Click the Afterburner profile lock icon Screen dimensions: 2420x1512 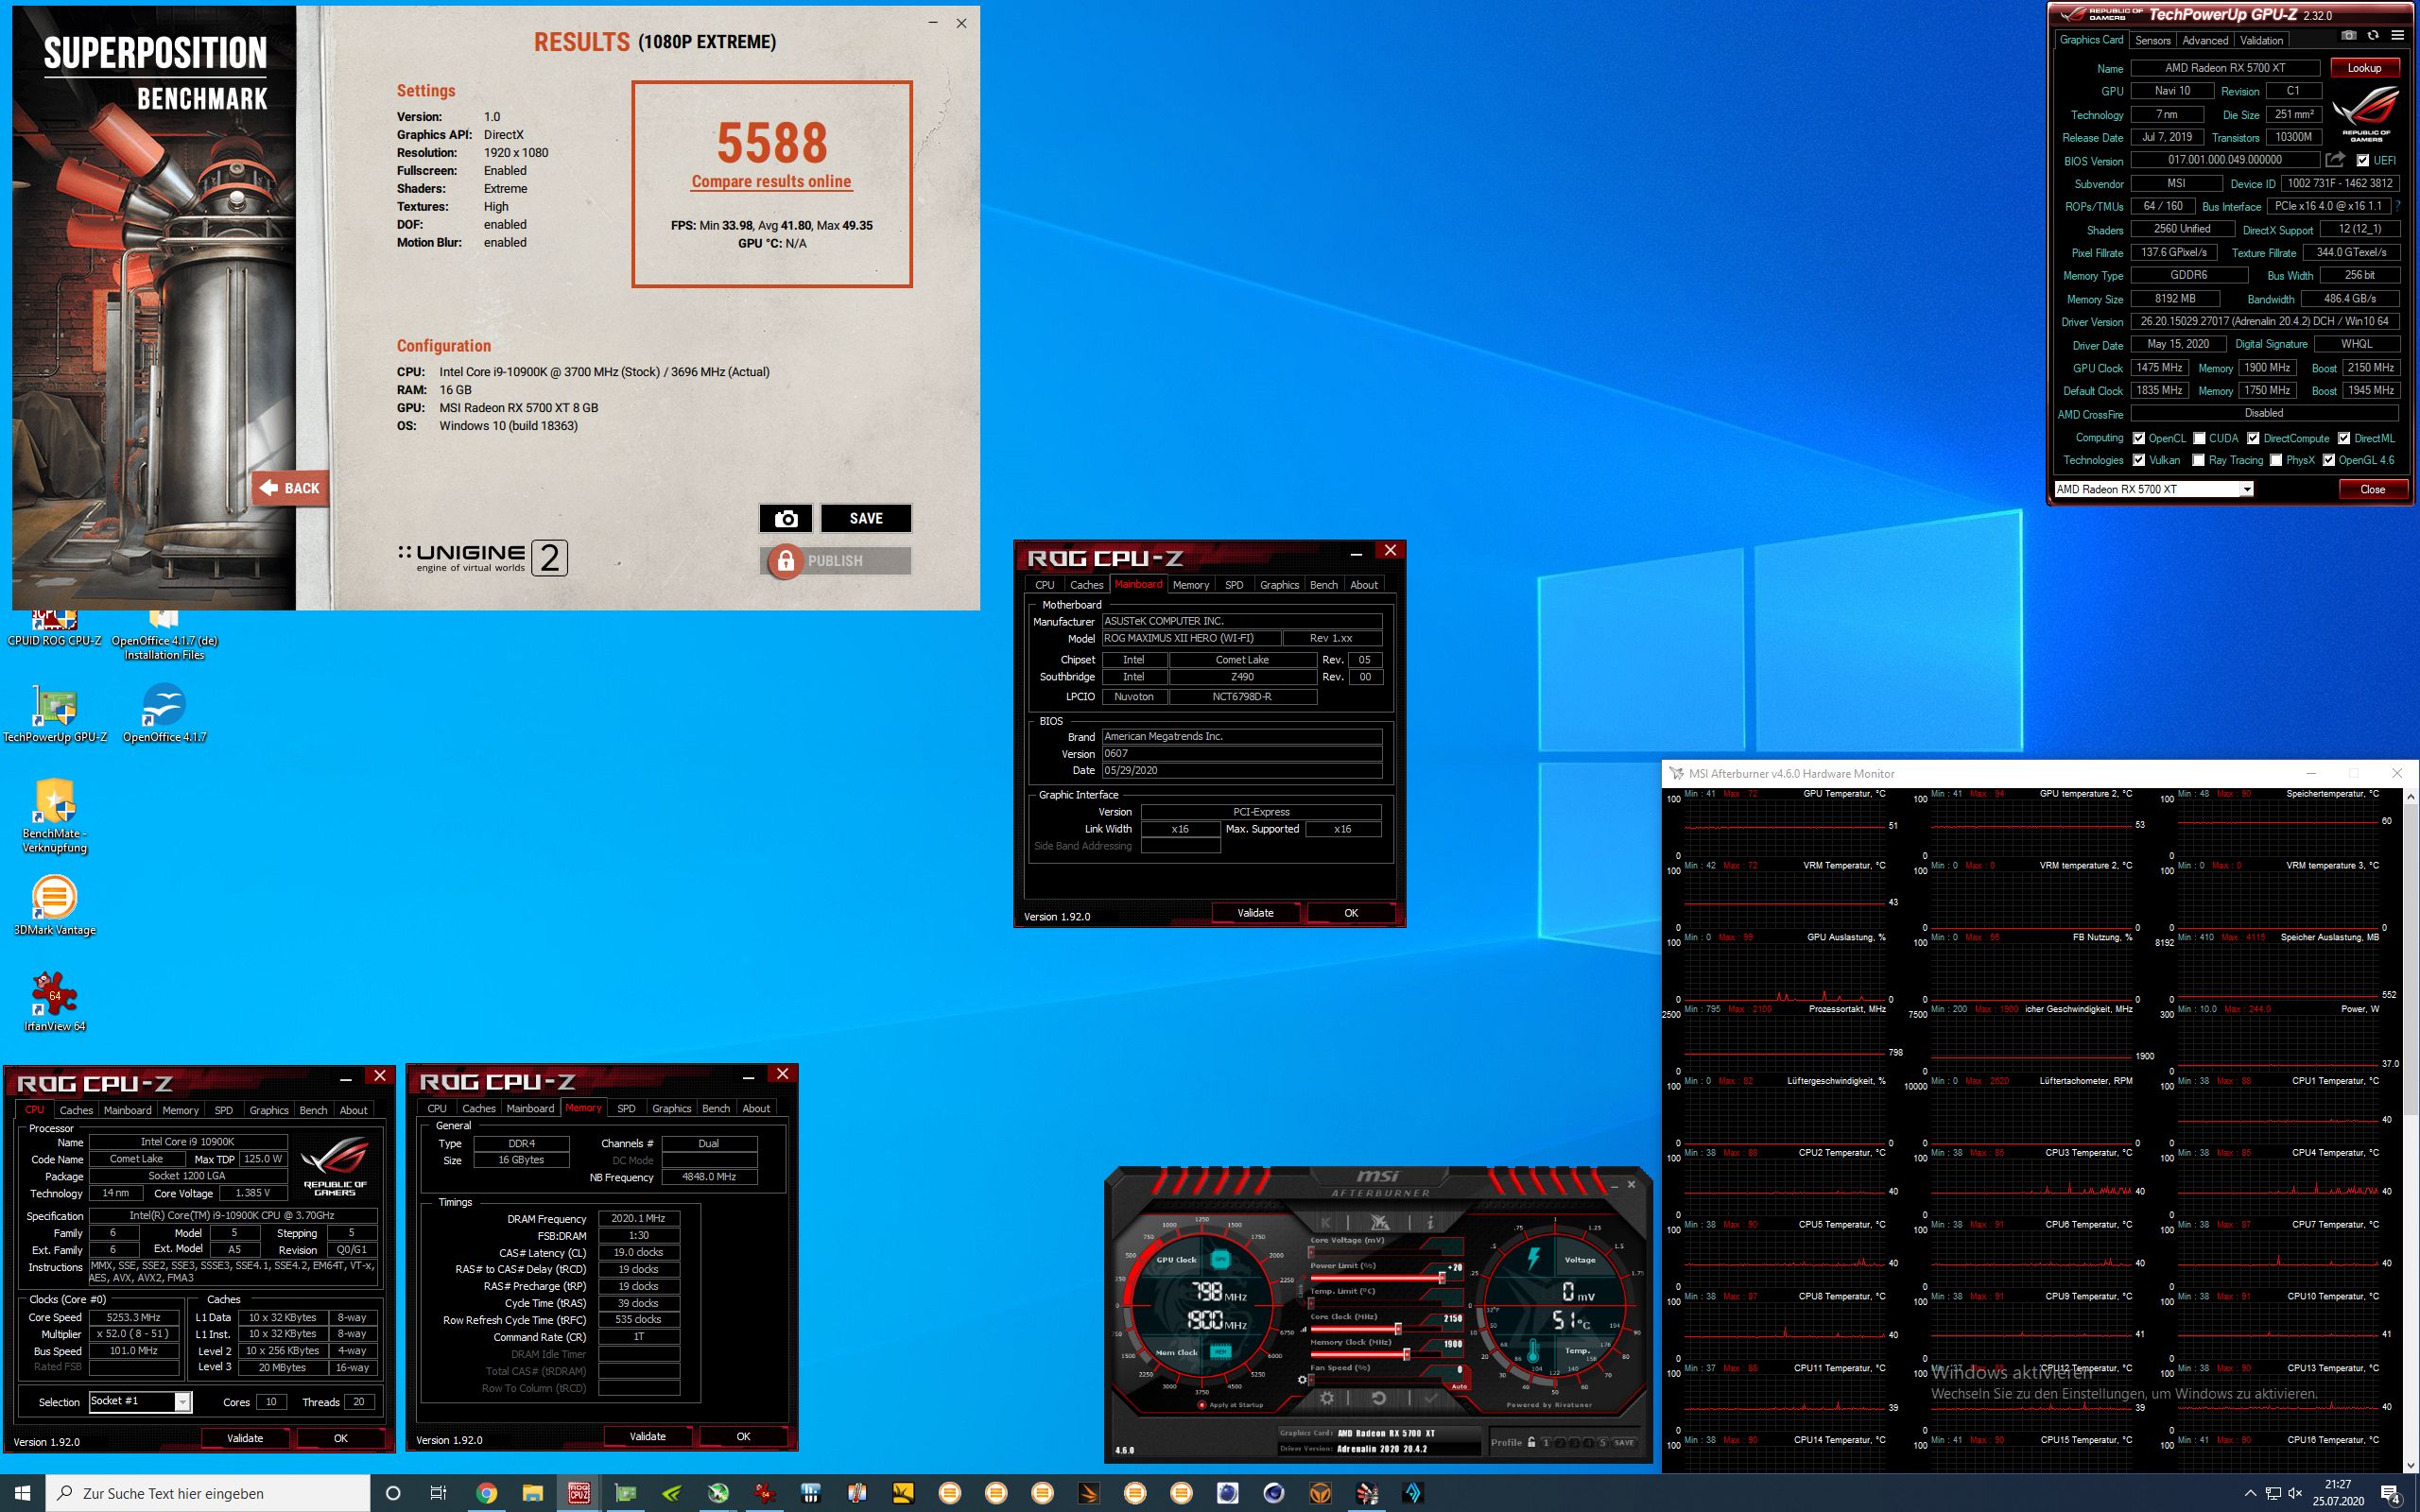(x=1531, y=1442)
